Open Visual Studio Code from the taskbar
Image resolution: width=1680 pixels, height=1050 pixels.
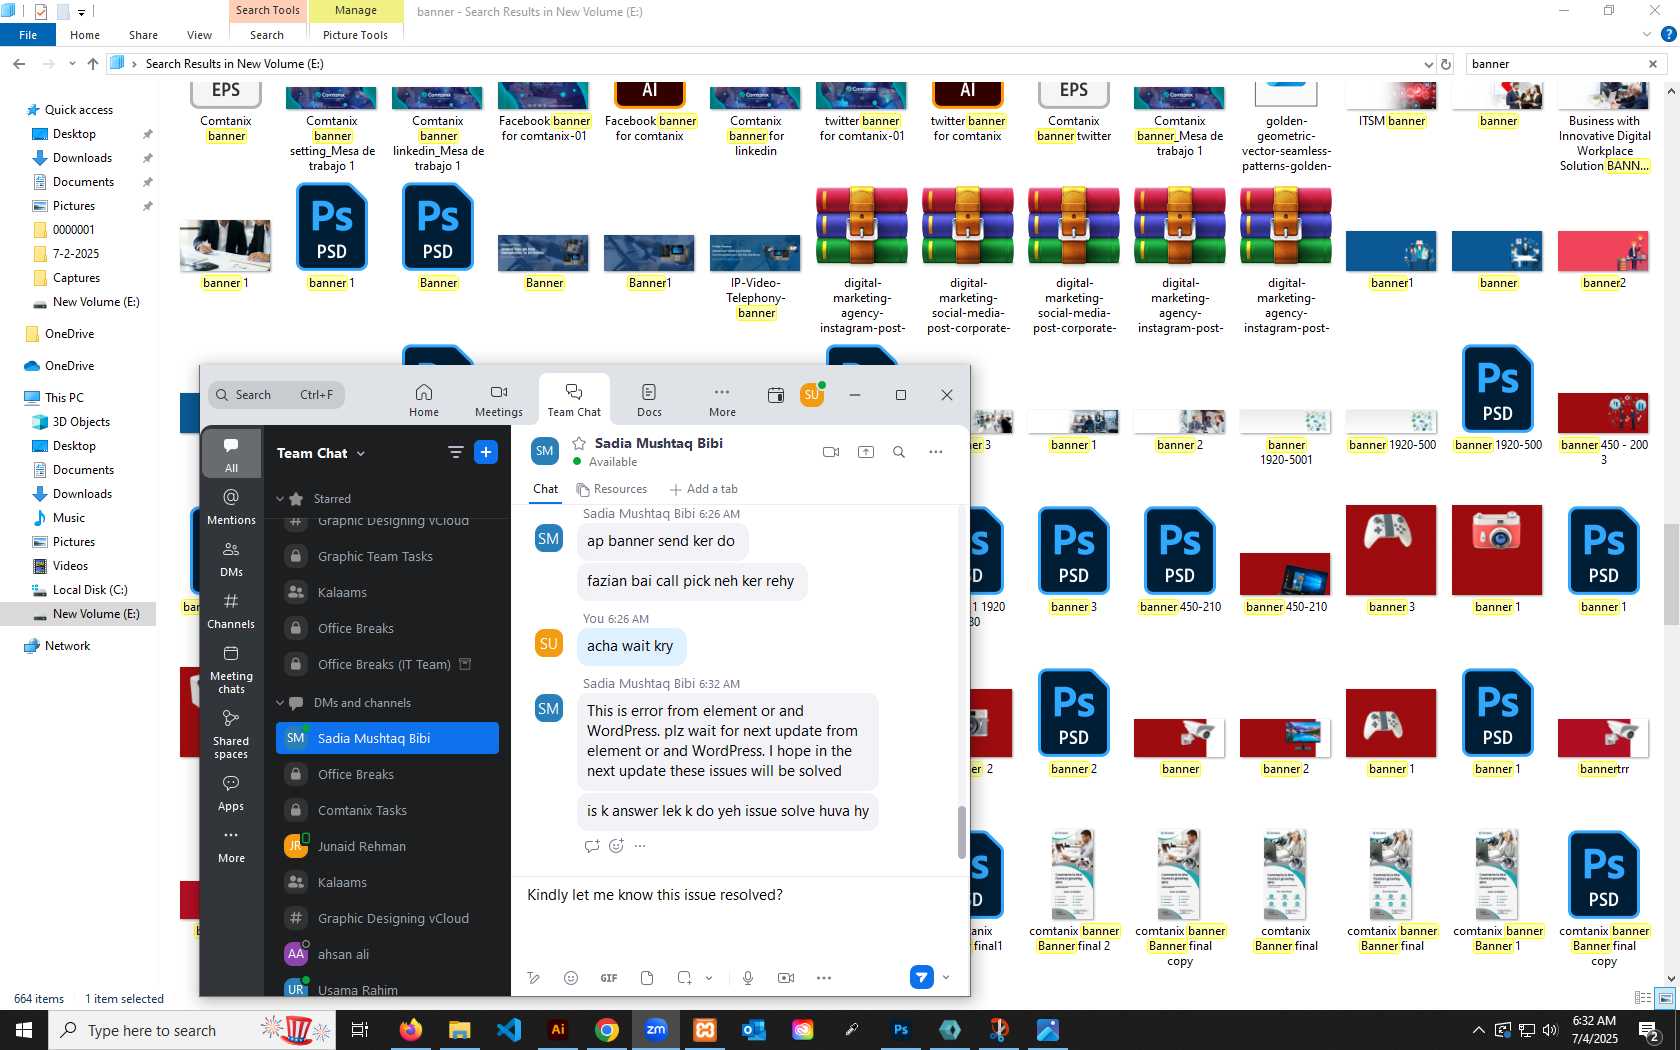(x=509, y=1030)
